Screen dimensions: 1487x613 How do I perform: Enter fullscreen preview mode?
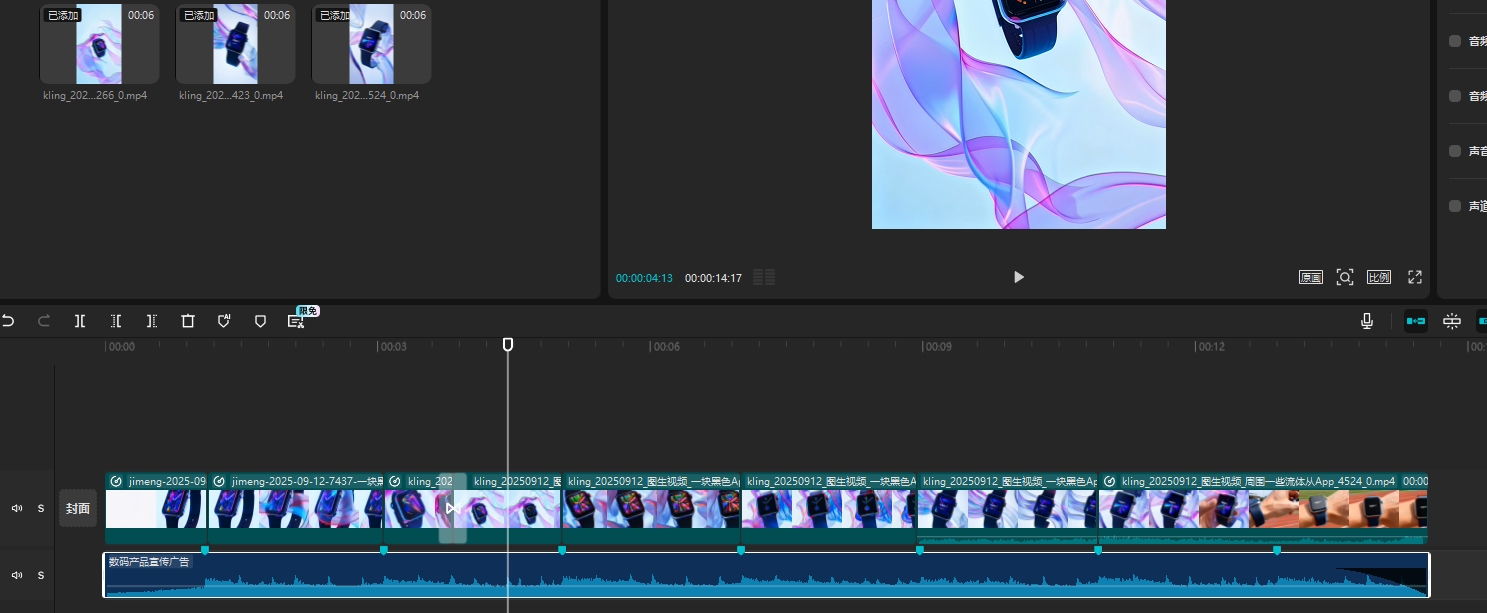click(1415, 277)
